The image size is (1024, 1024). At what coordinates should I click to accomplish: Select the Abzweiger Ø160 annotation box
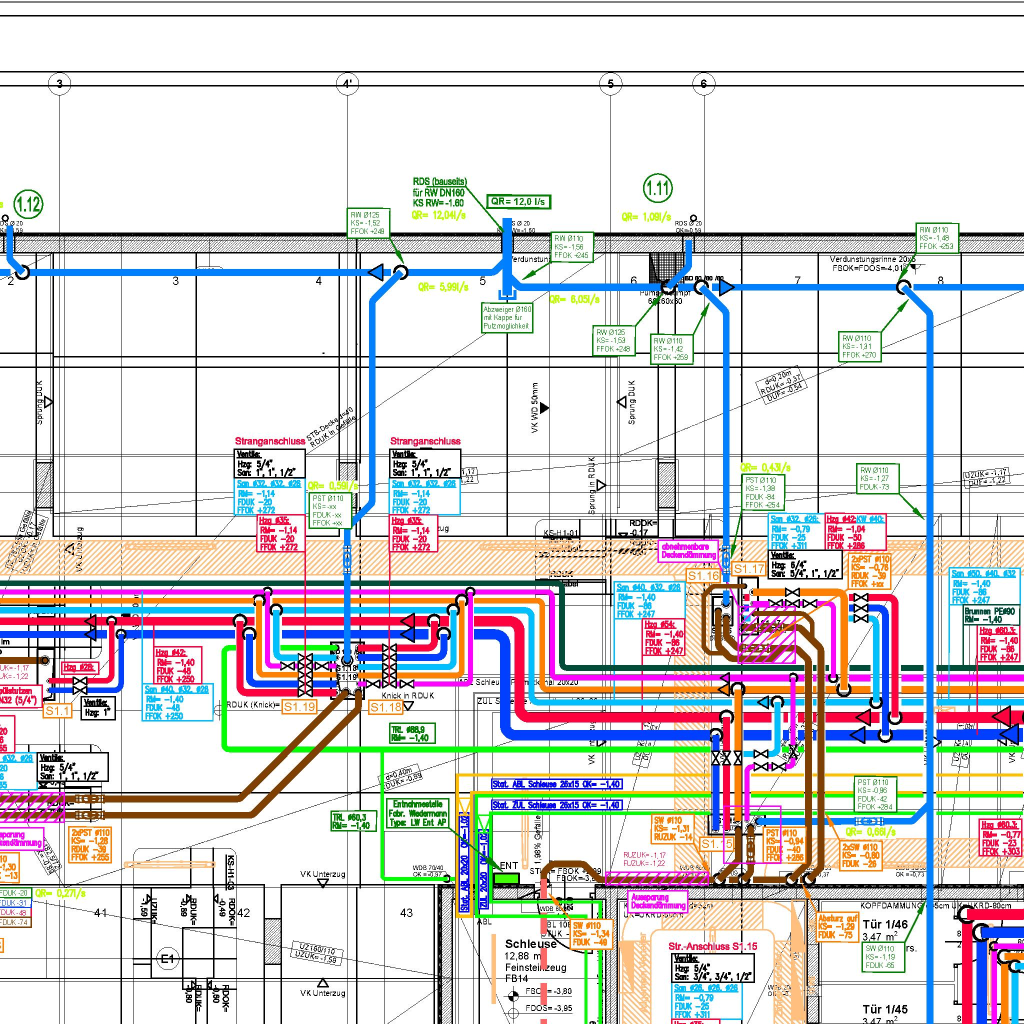click(x=506, y=318)
